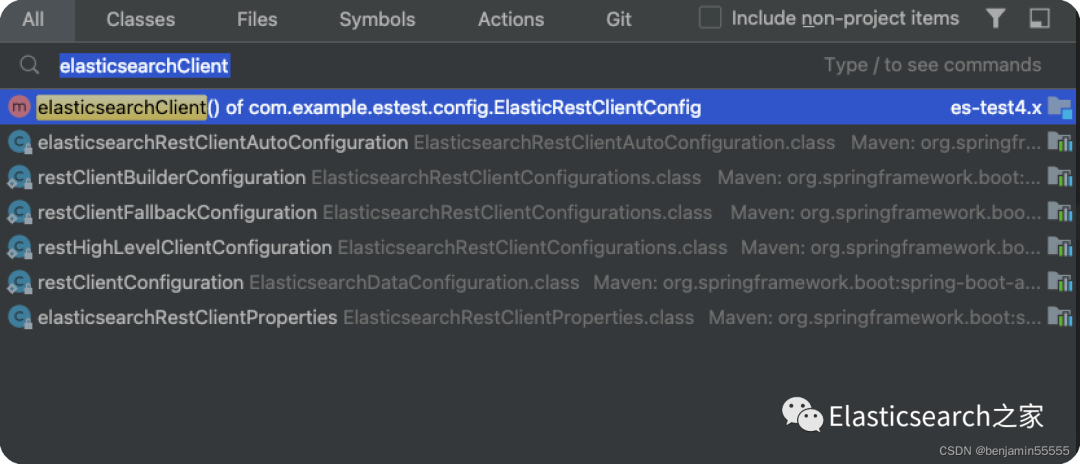1080x464 pixels.
Task: Select the restClientFallbackConfiguration result
Action: click(177, 213)
